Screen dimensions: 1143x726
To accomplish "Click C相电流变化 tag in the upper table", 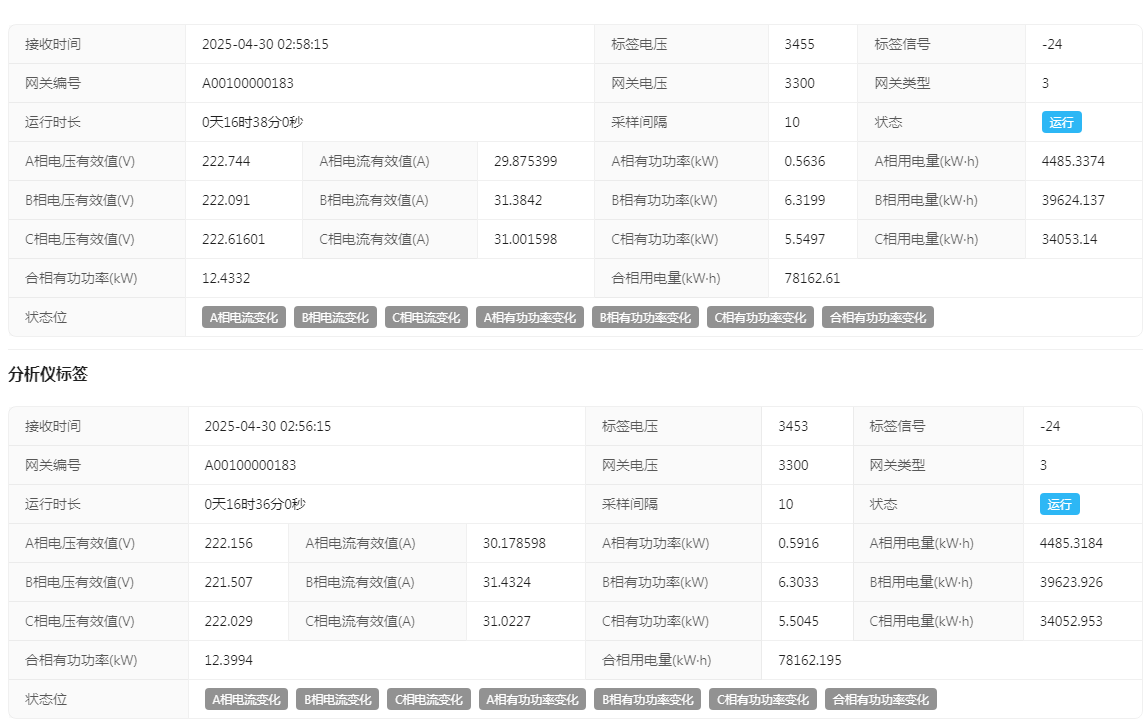I will (426, 318).
